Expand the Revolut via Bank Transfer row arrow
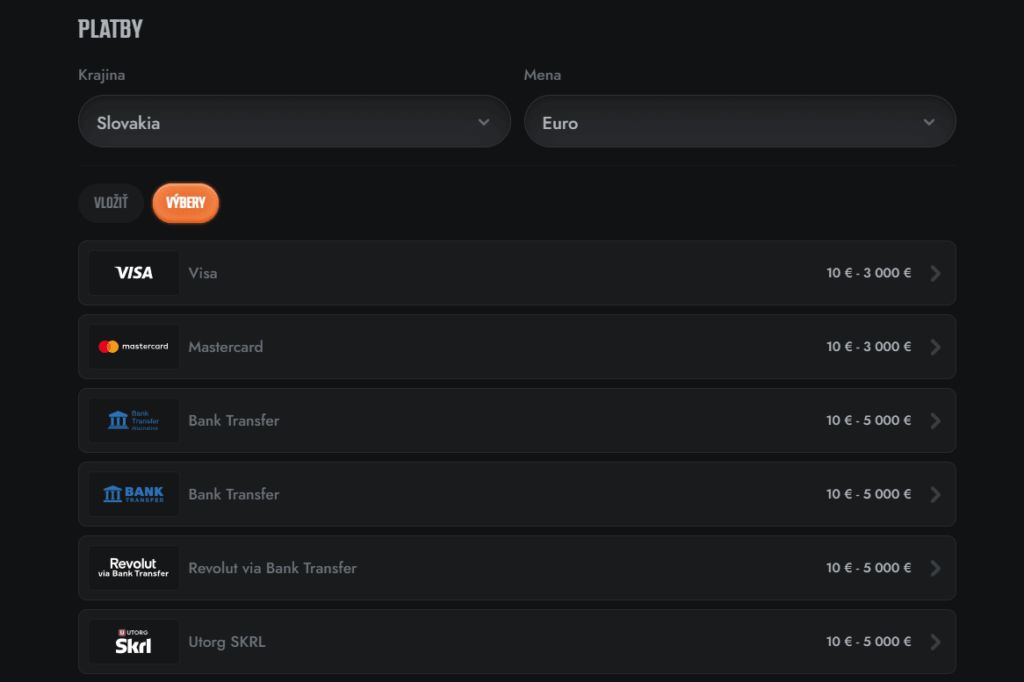 coord(935,568)
